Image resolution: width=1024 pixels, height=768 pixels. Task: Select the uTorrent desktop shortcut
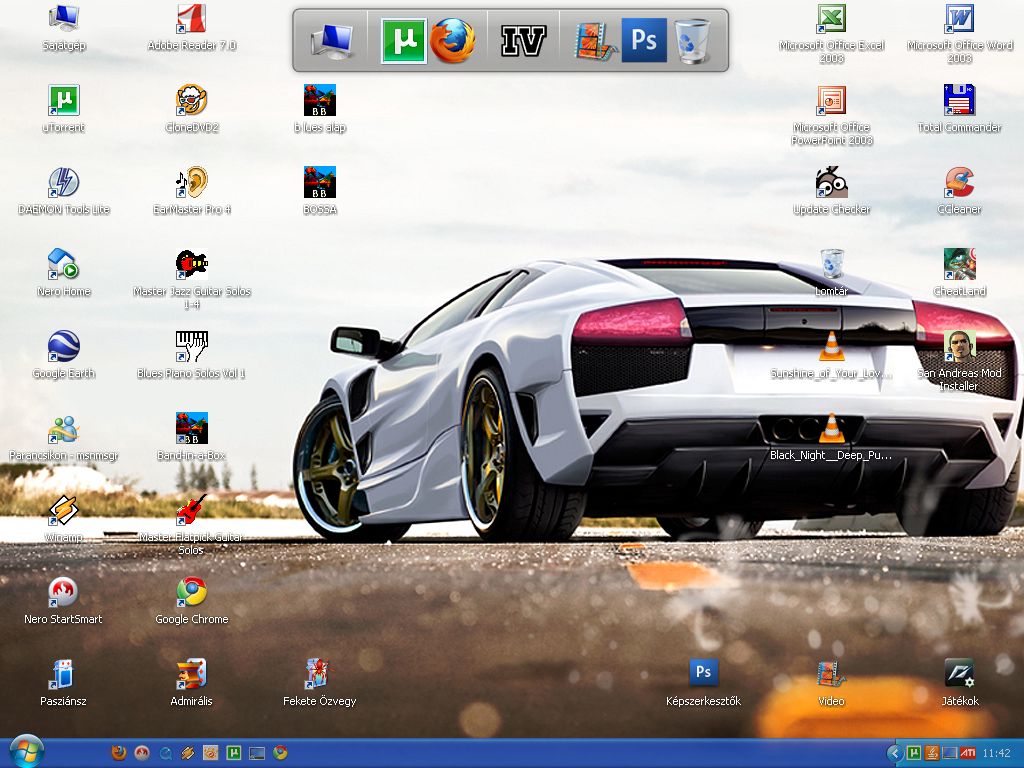pos(64,109)
